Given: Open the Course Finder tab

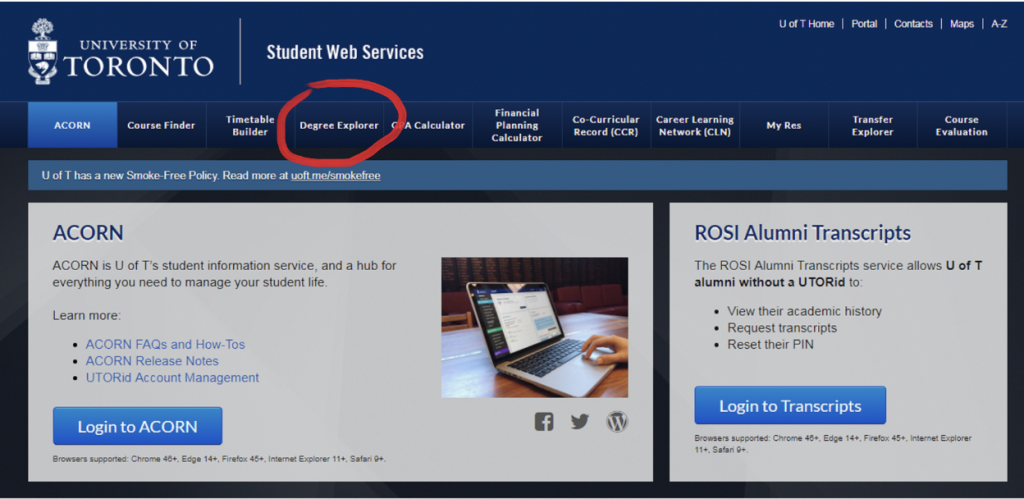Looking at the screenshot, I should click(x=161, y=126).
